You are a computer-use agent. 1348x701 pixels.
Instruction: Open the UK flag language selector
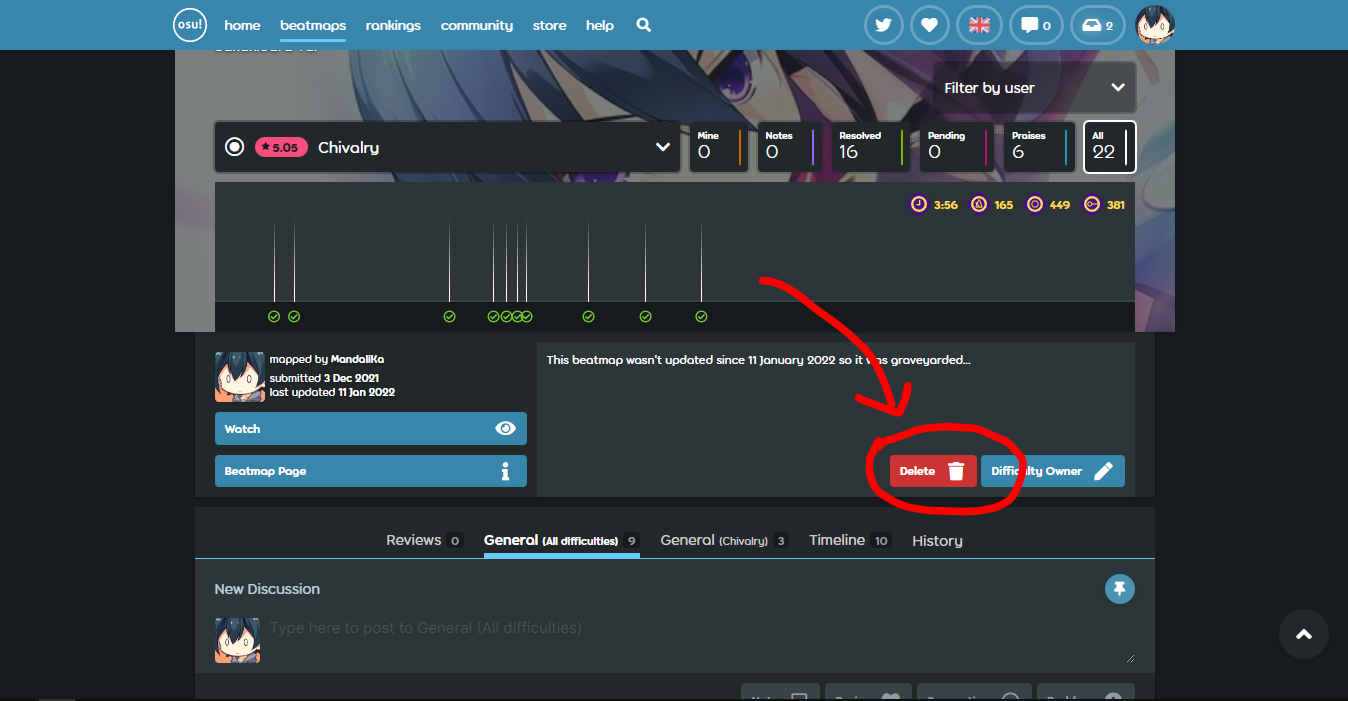tap(980, 25)
